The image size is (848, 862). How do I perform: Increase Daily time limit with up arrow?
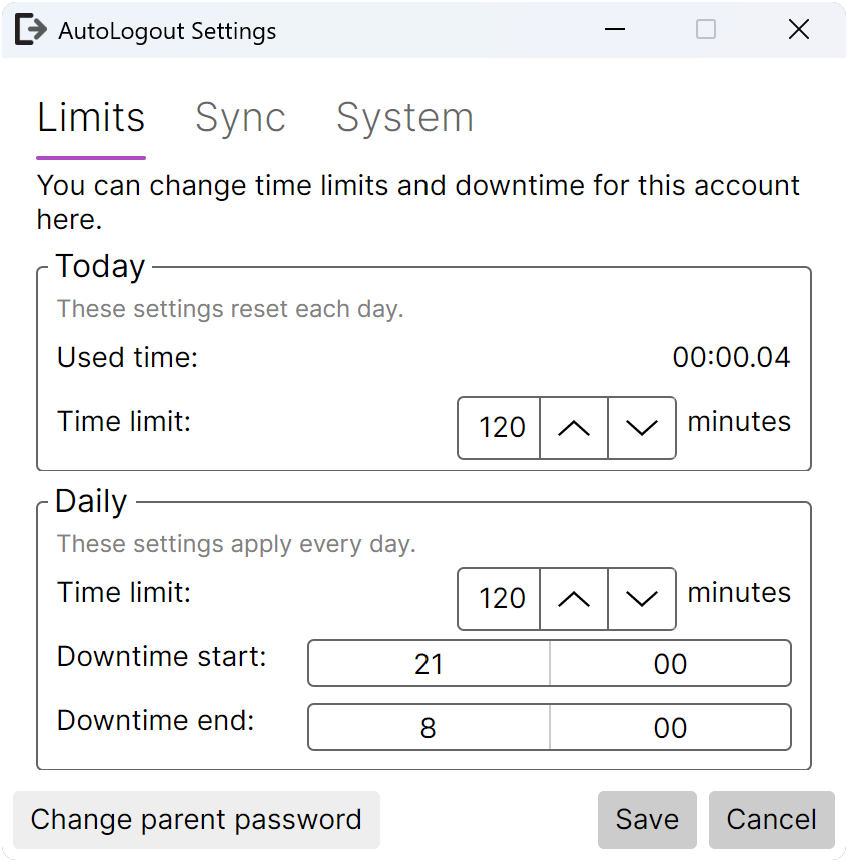click(x=574, y=599)
